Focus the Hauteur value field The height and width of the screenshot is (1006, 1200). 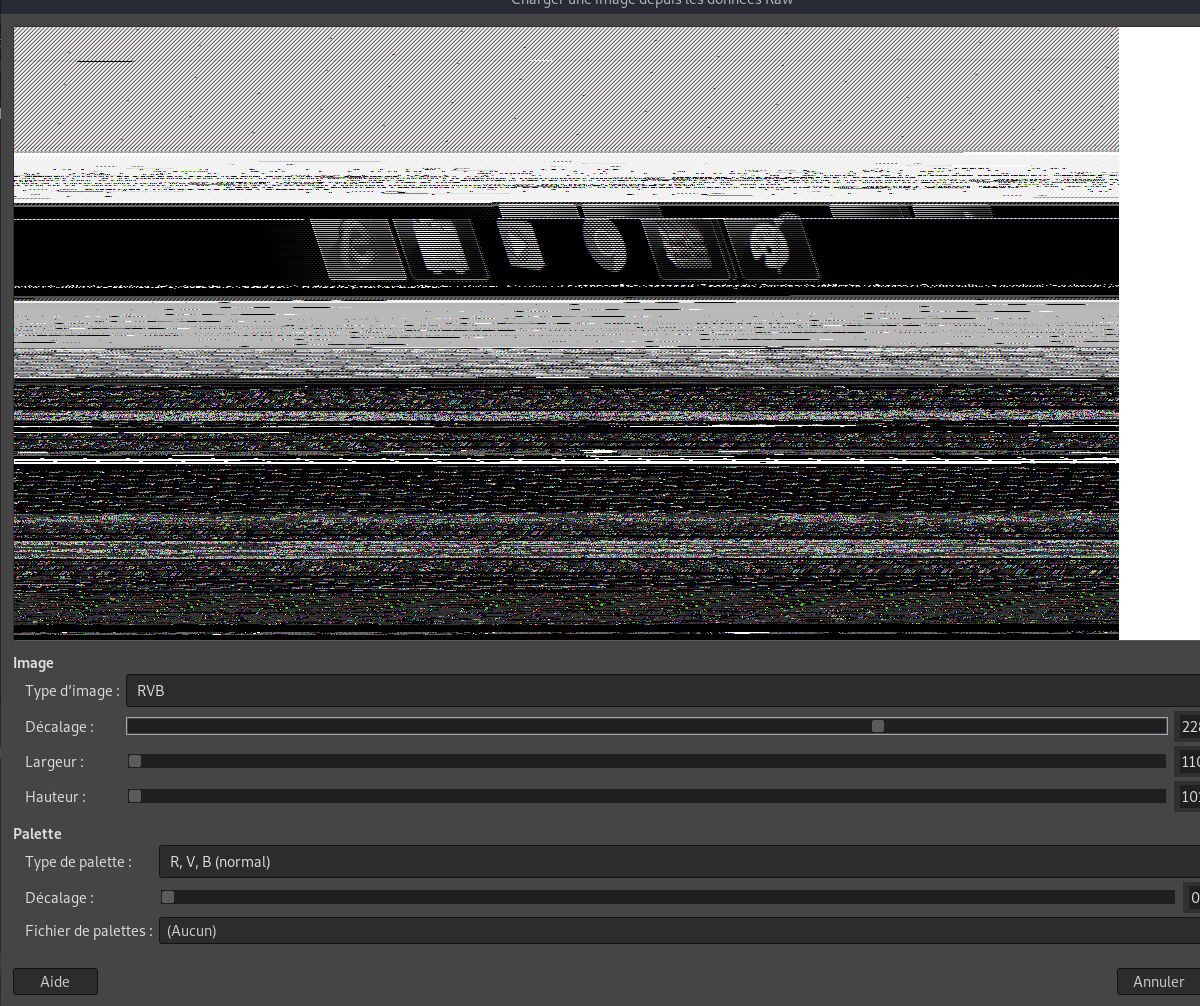1188,797
